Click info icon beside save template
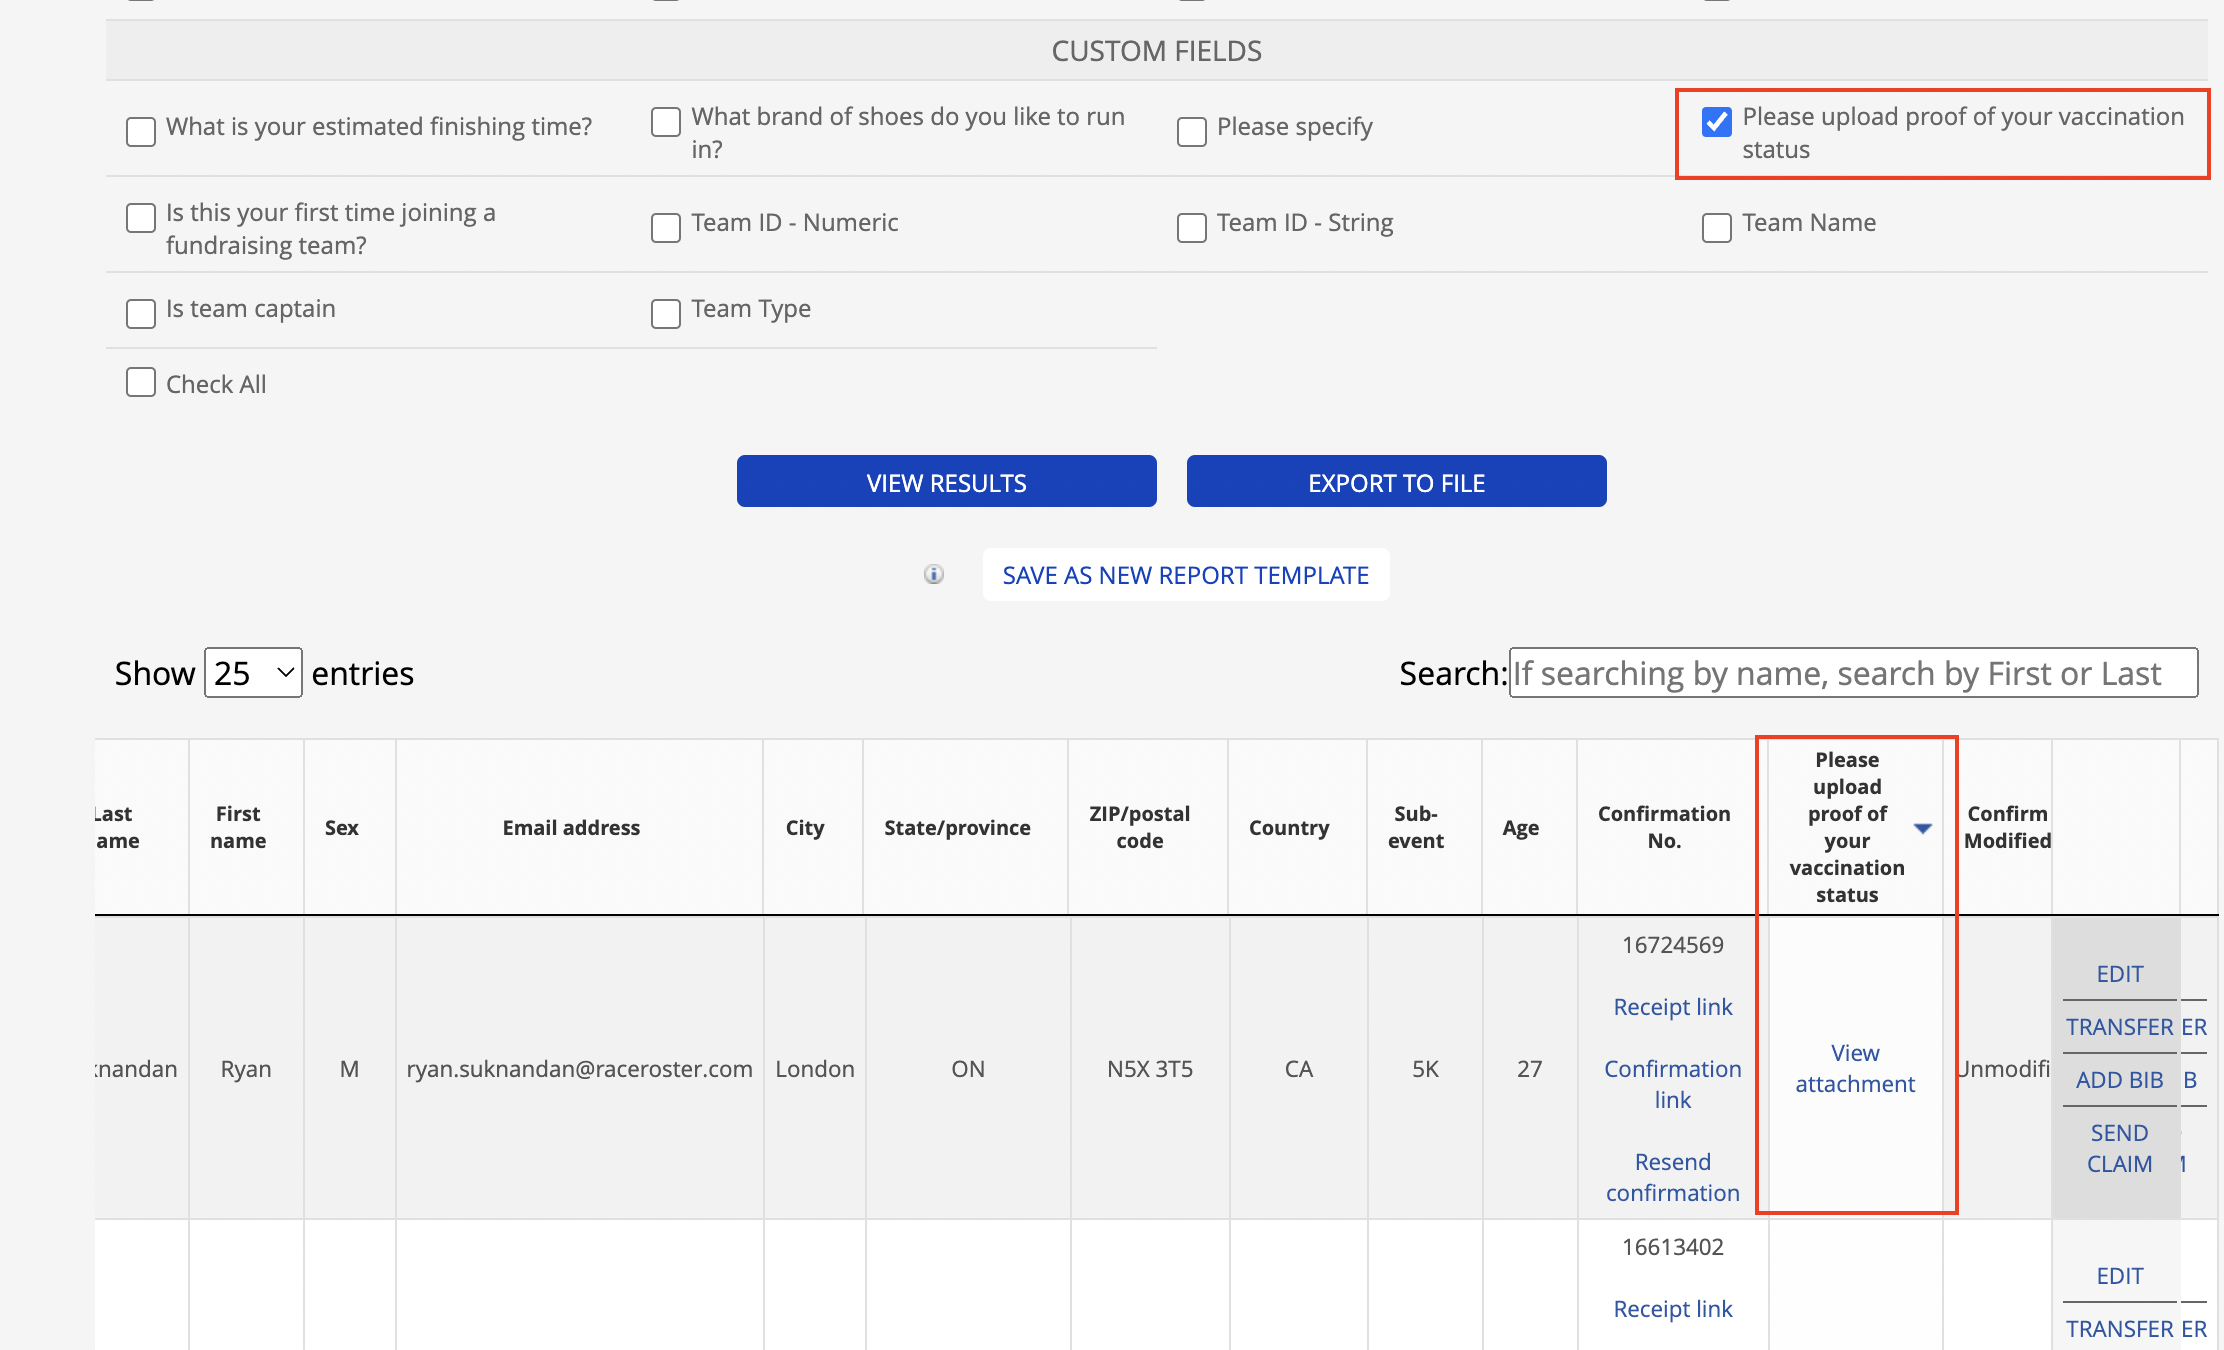 click(933, 574)
